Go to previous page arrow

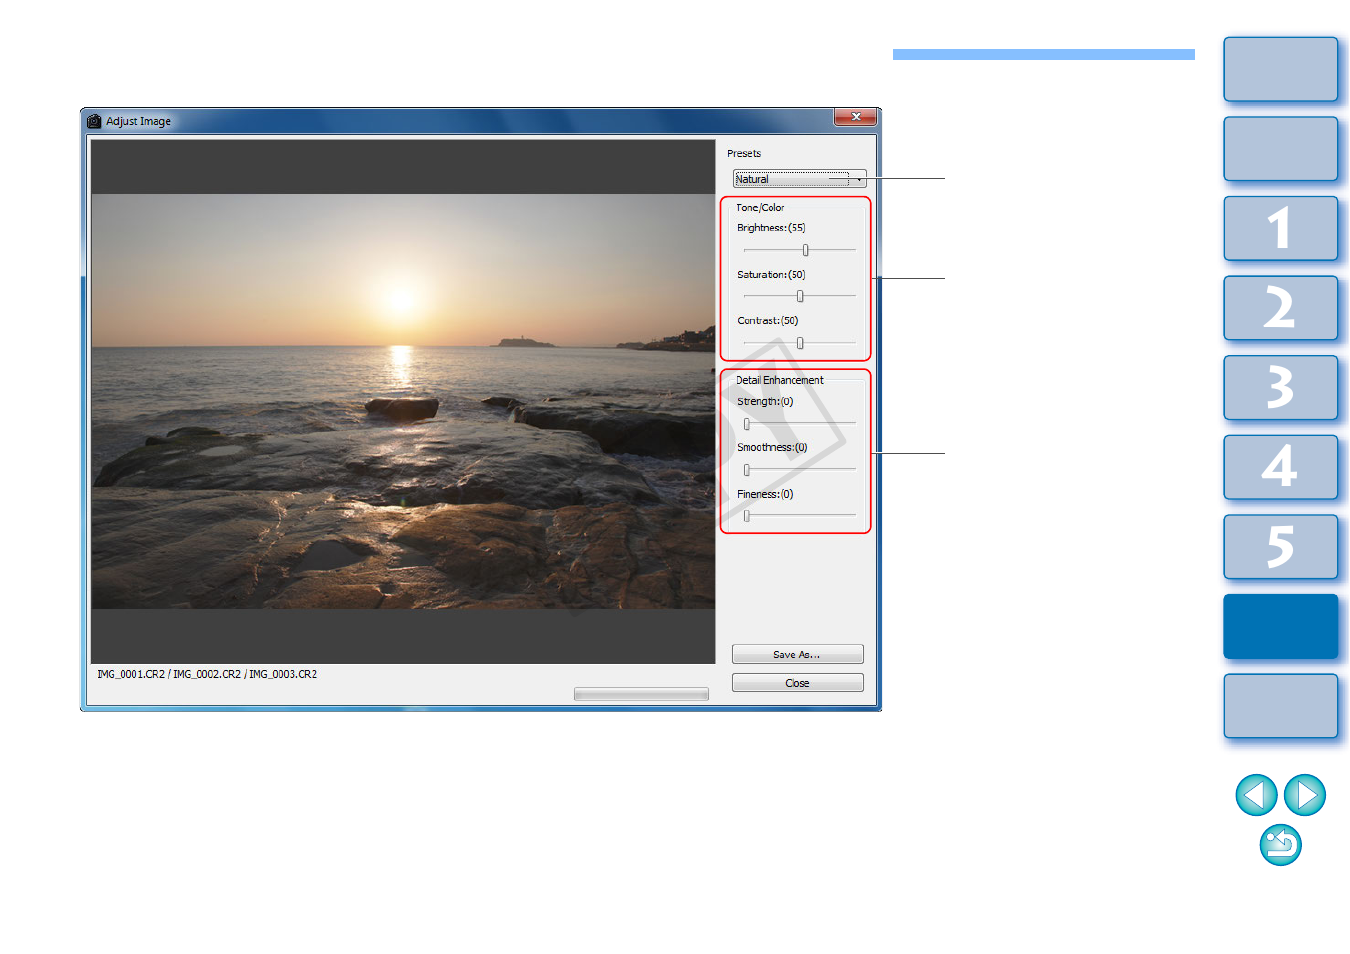(1256, 795)
